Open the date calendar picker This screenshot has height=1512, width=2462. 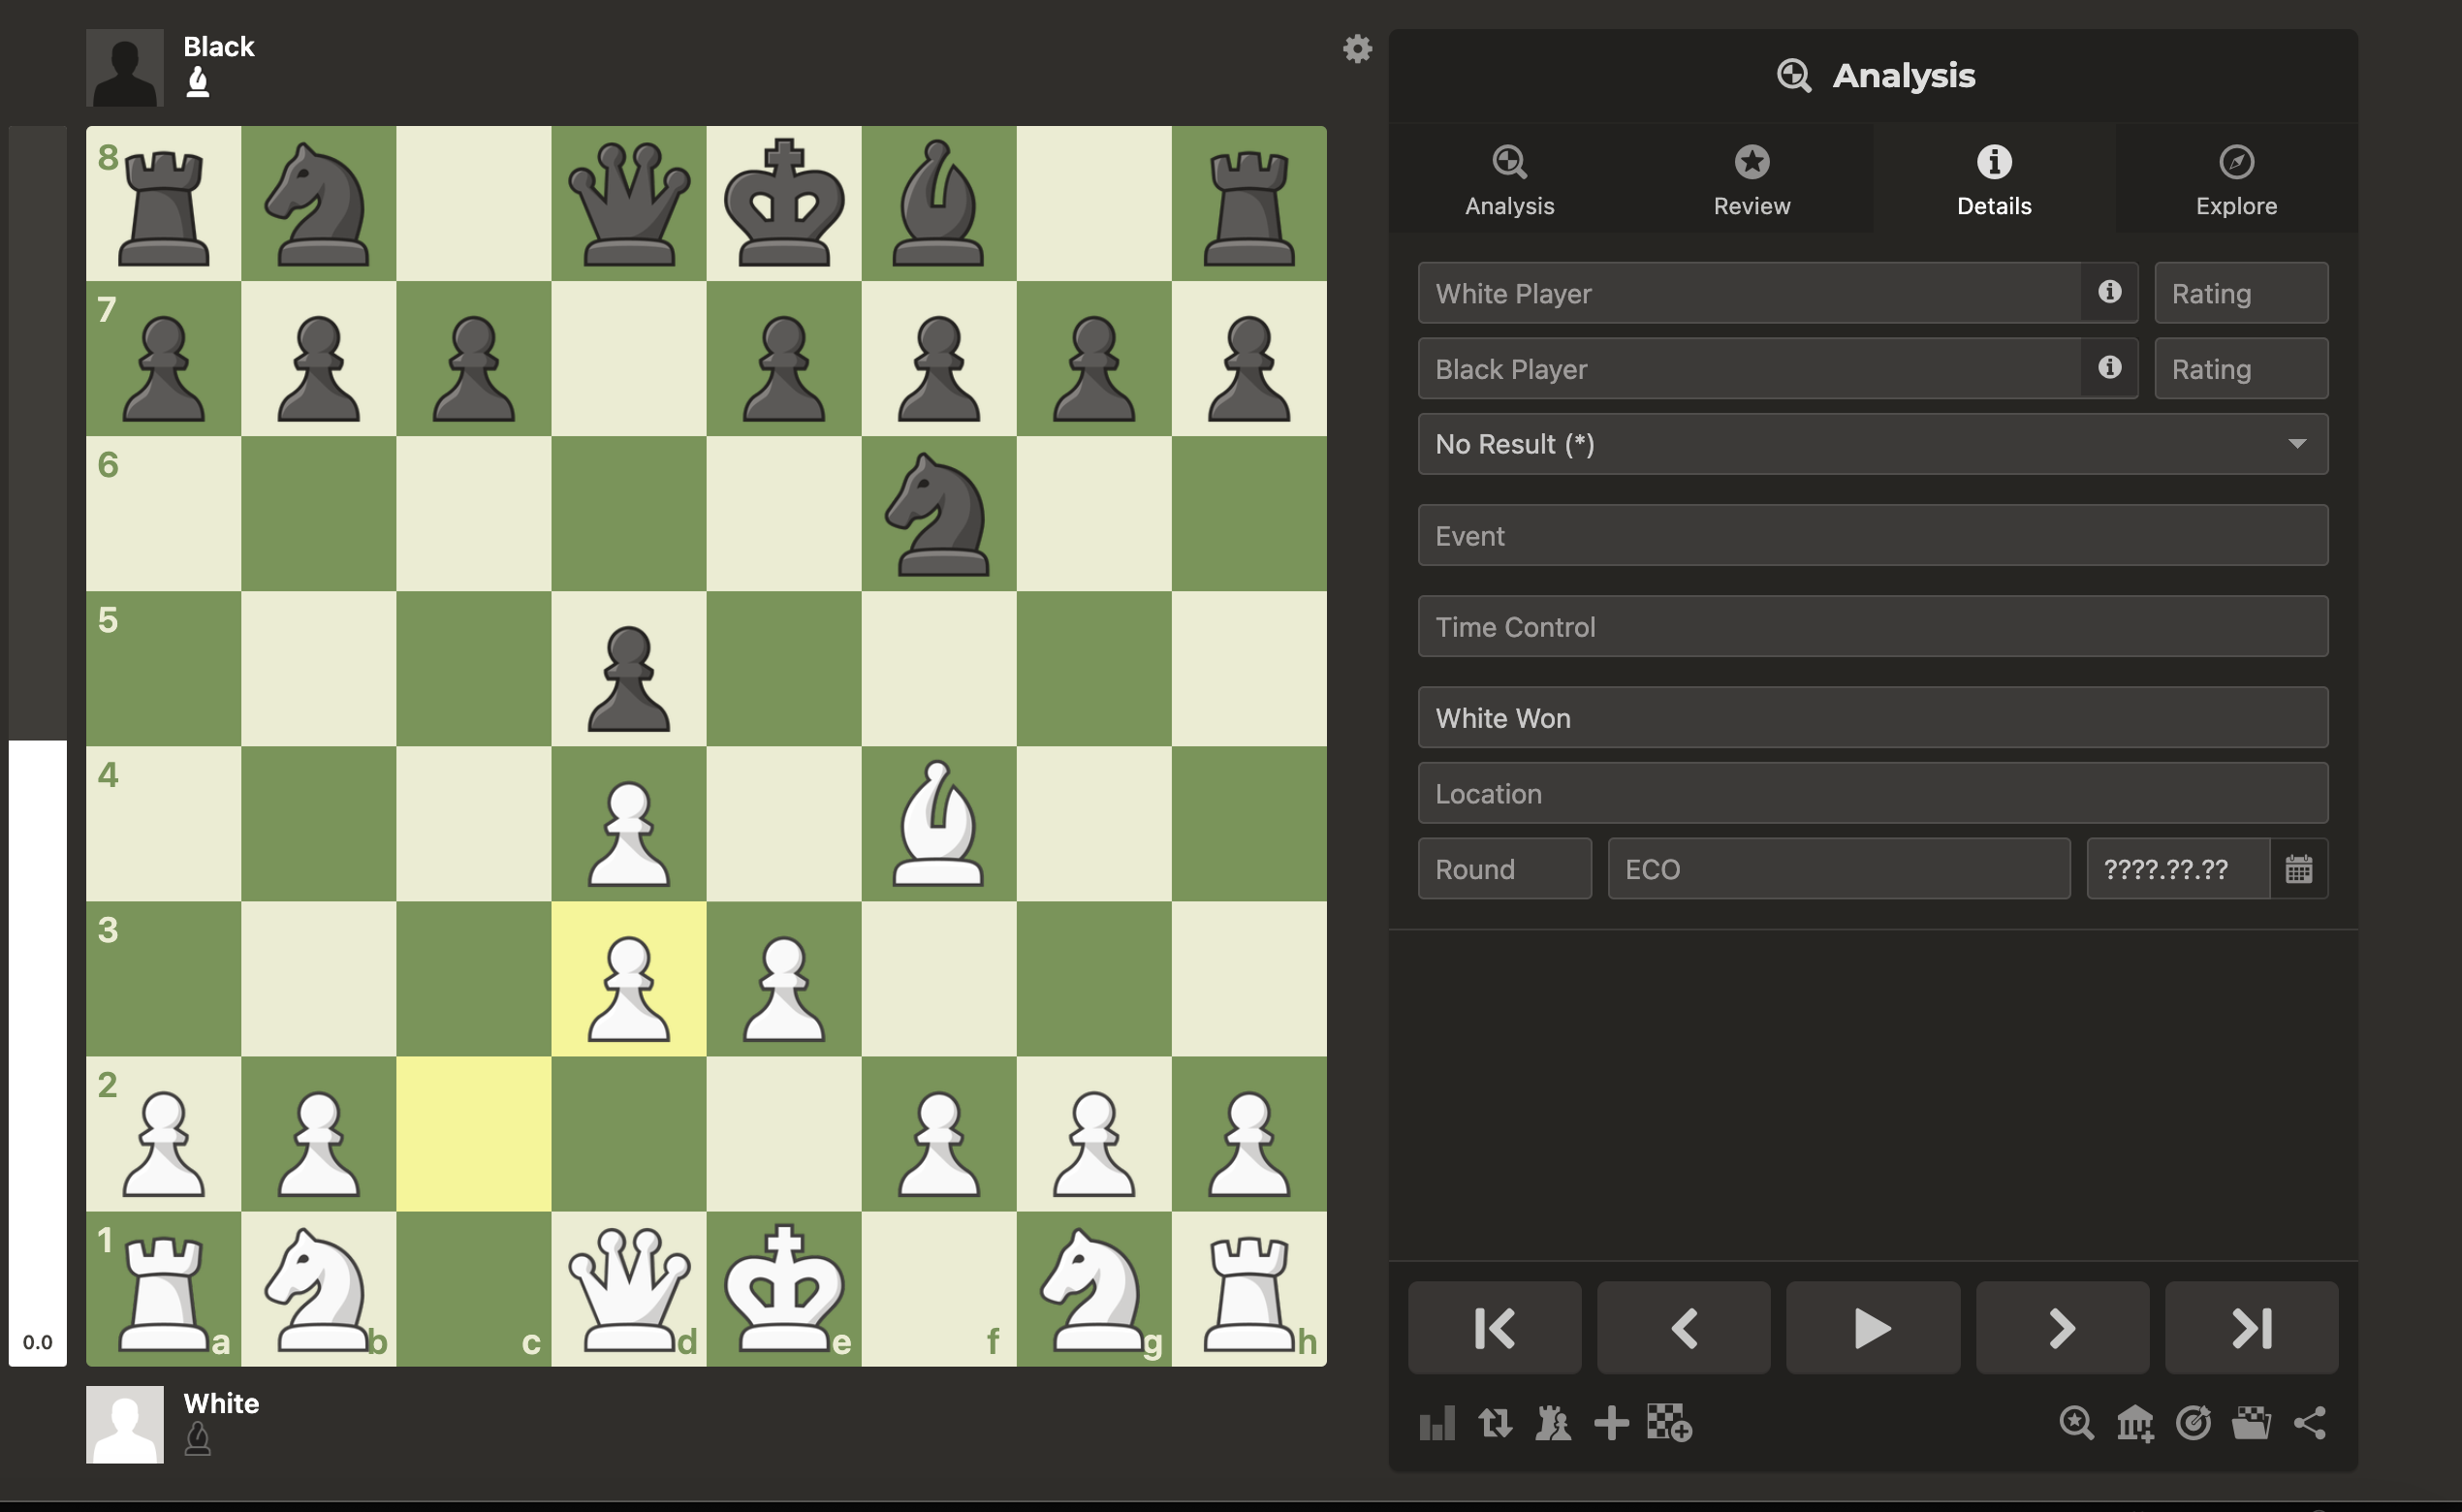click(2298, 869)
